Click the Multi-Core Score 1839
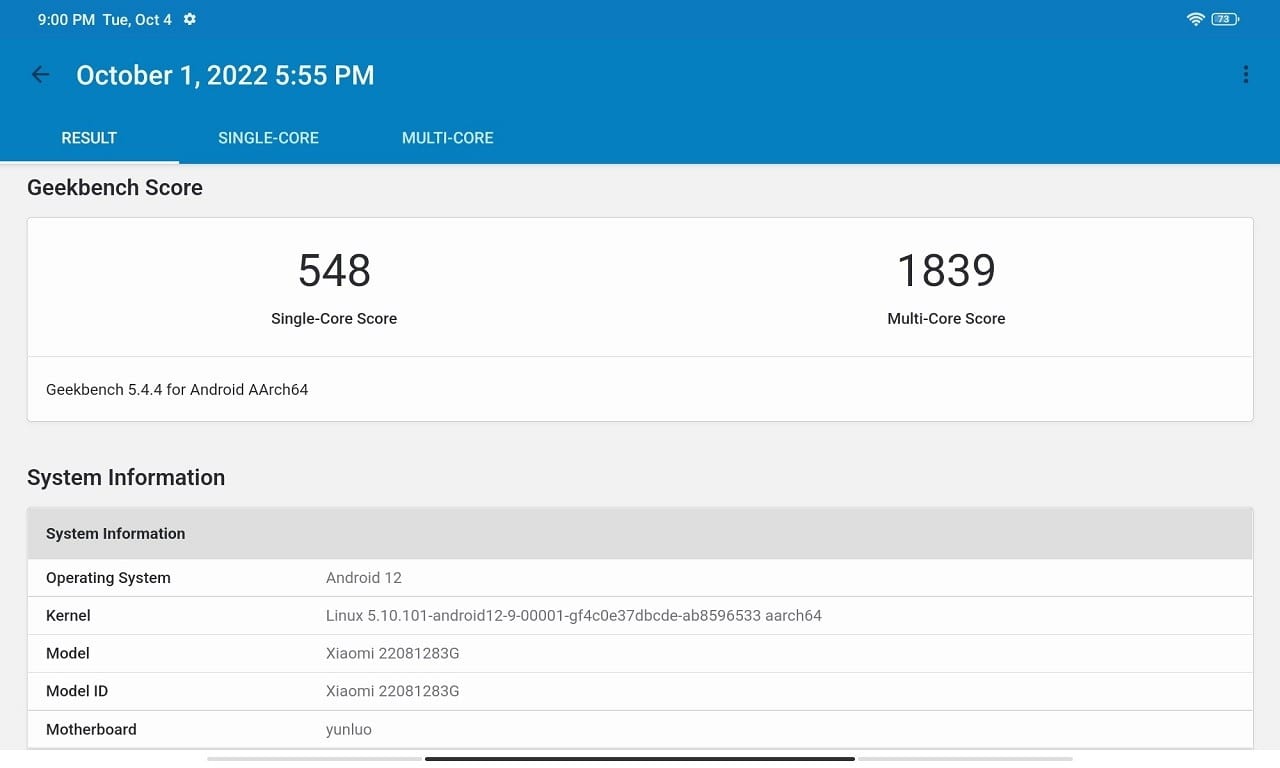Screen dimensions: 1280x768 946,269
